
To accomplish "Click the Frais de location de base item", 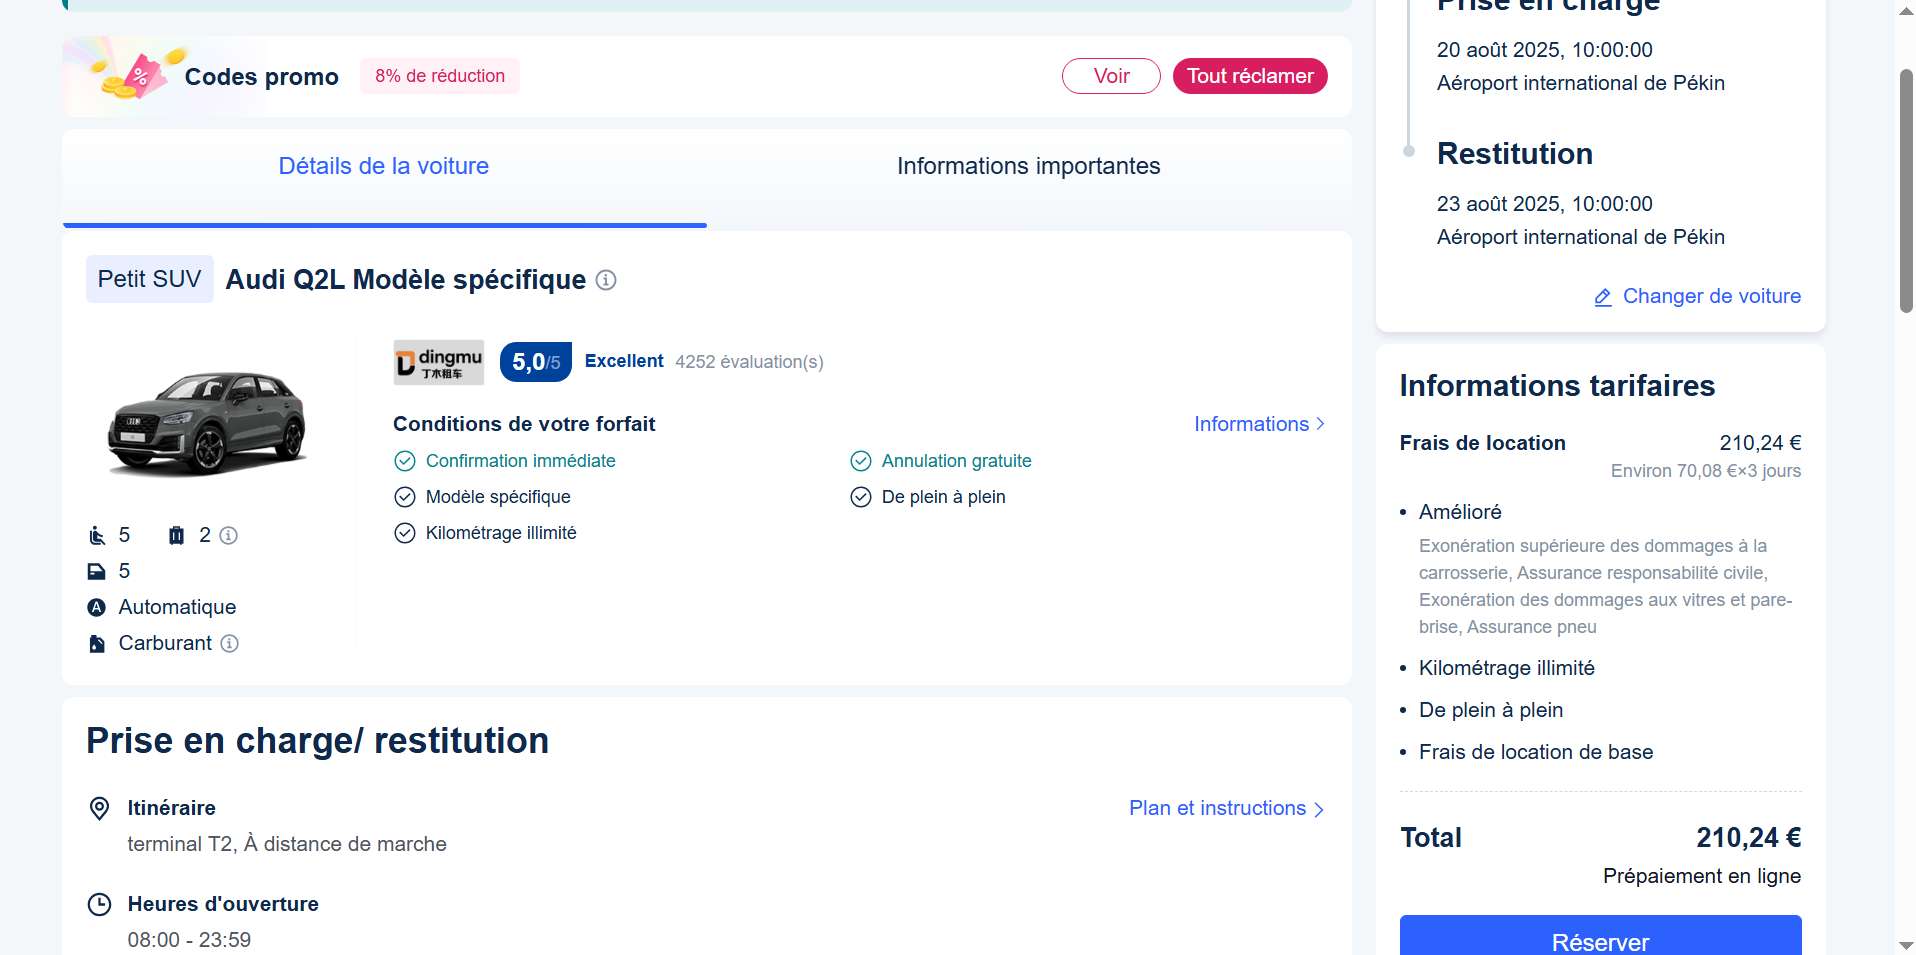I will tap(1536, 752).
